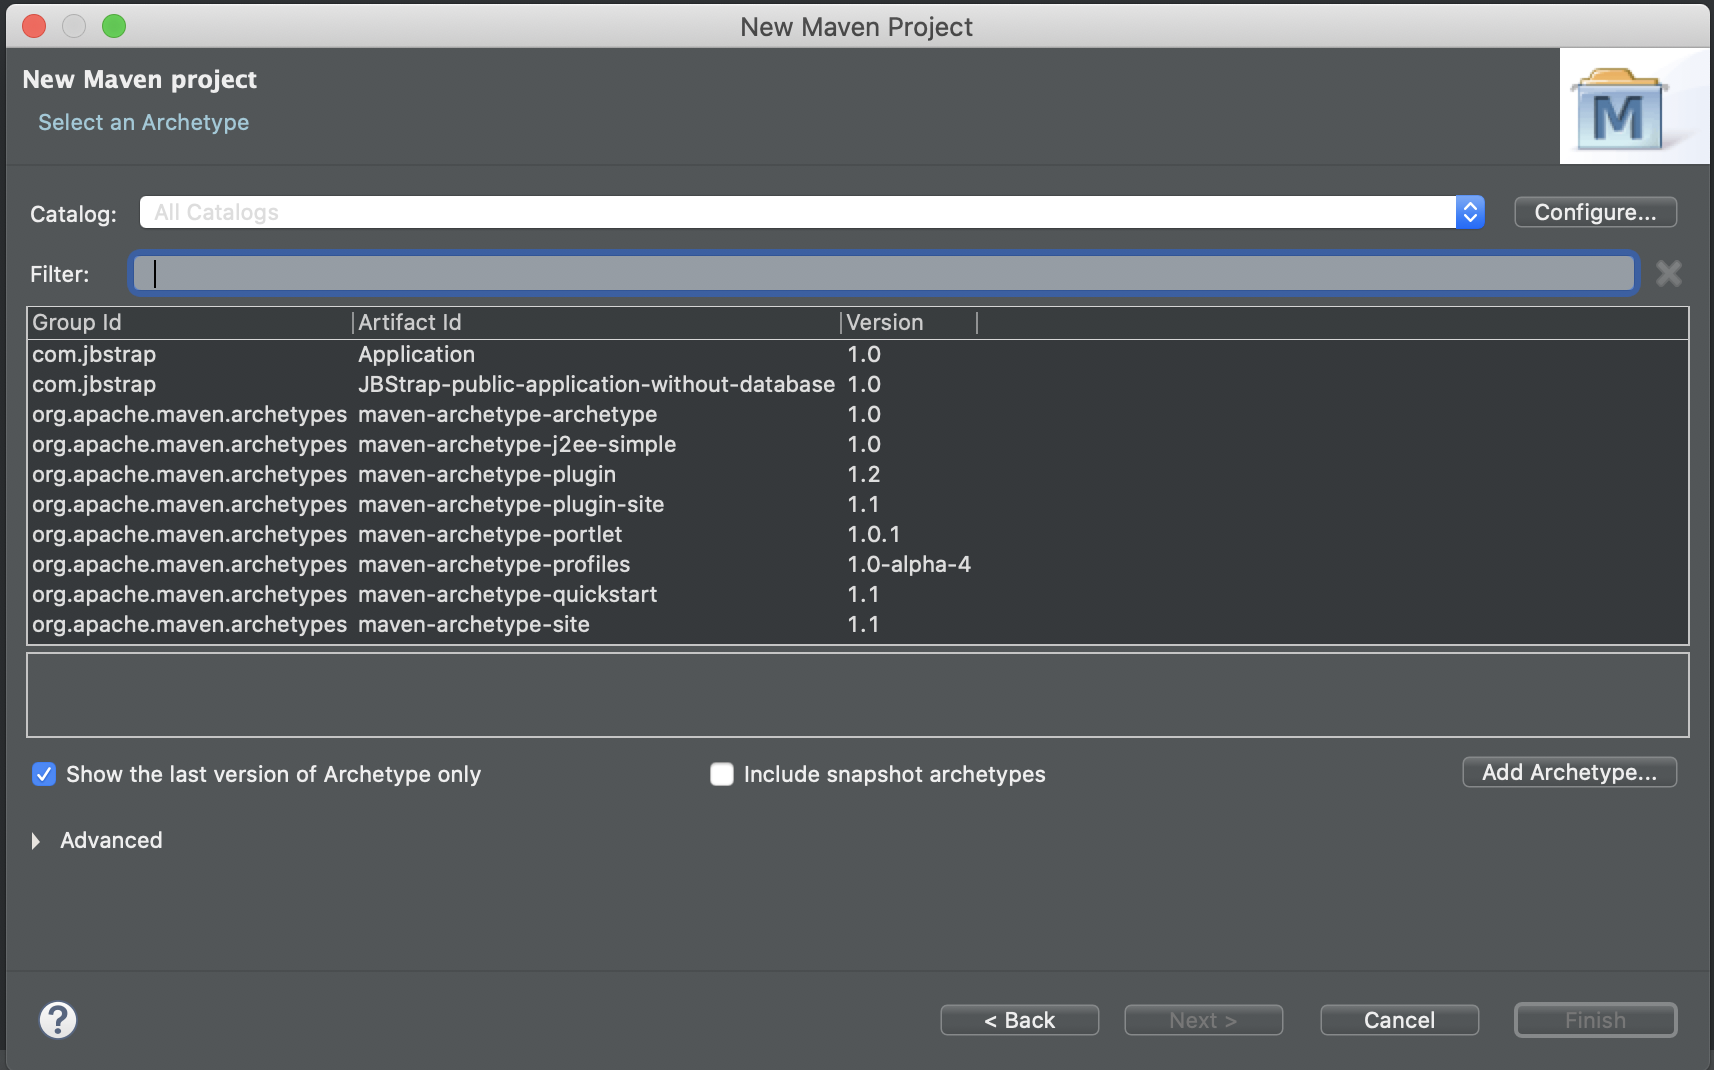
Task: Click the Maven wizard banner icon
Action: point(1633,106)
